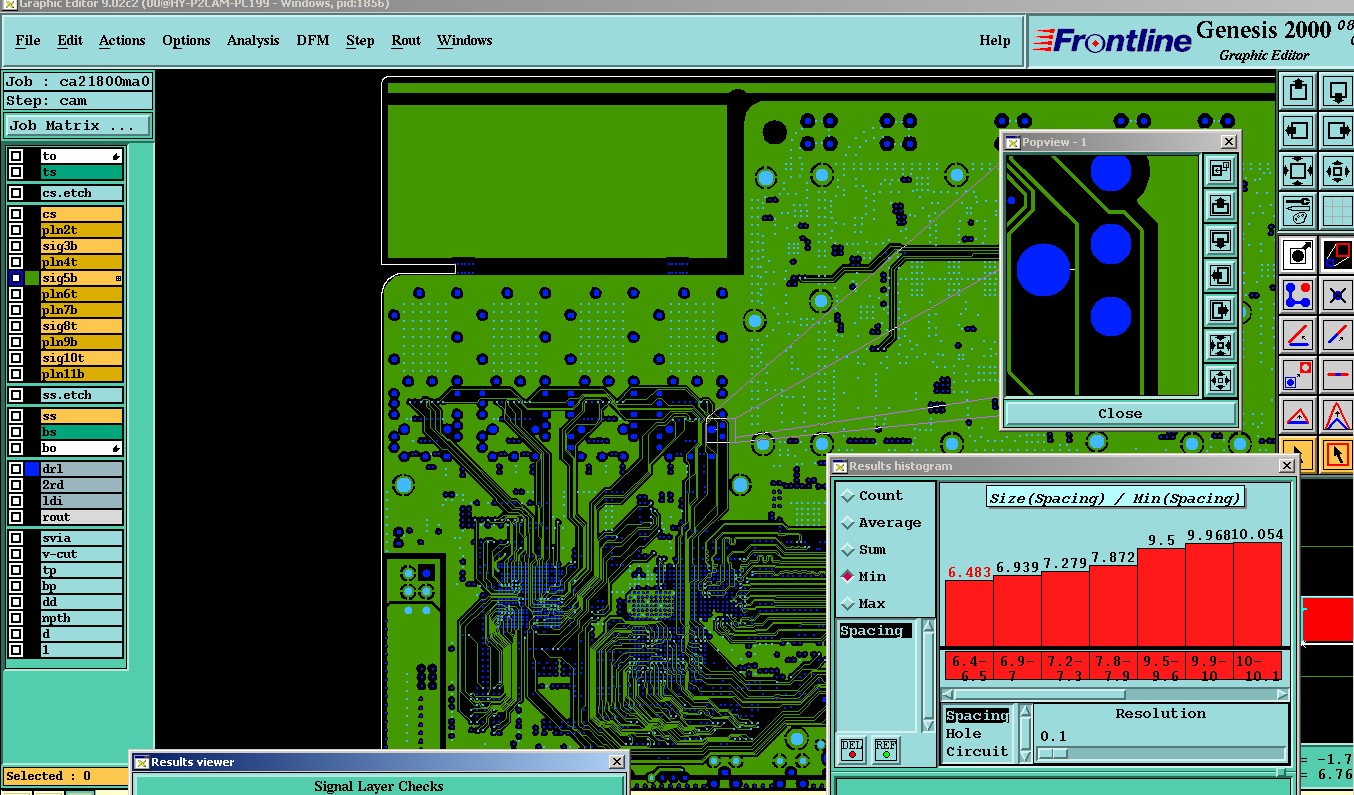Click the 6.4-6.5 histogram range cell
Viewport: 1354px width, 795px height.
pyautogui.click(x=969, y=668)
